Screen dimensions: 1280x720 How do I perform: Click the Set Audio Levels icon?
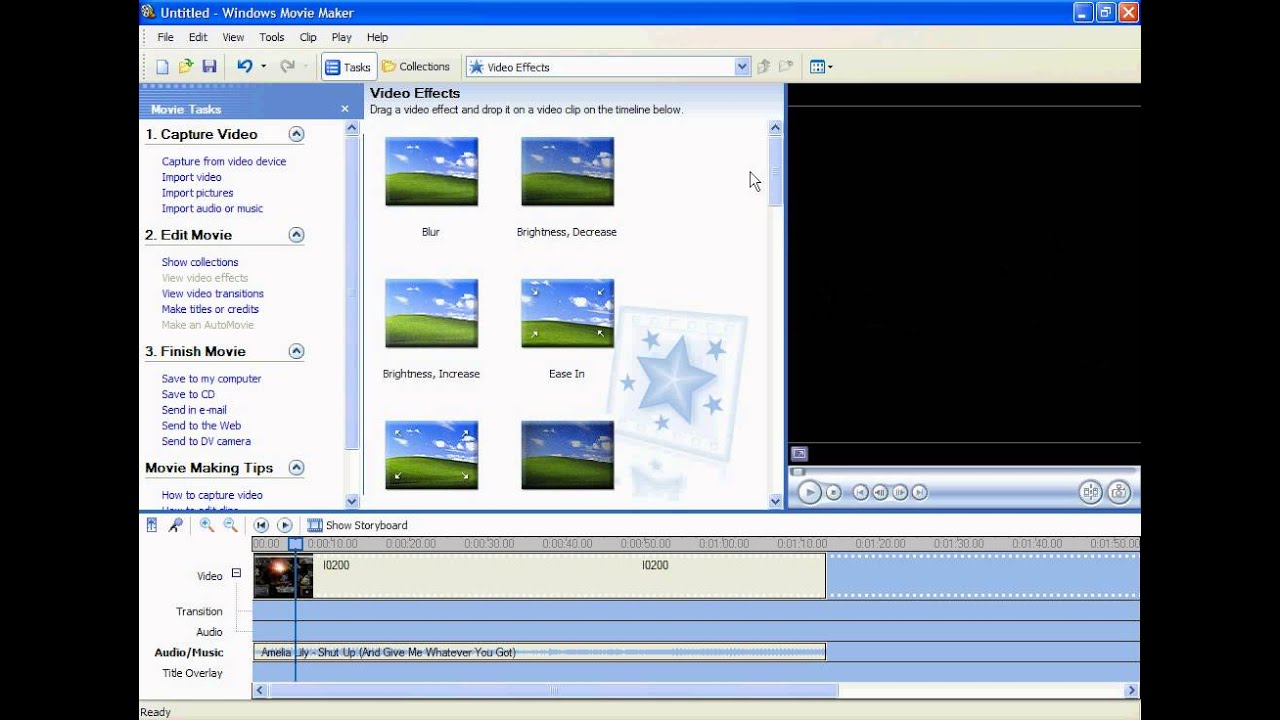pos(151,525)
